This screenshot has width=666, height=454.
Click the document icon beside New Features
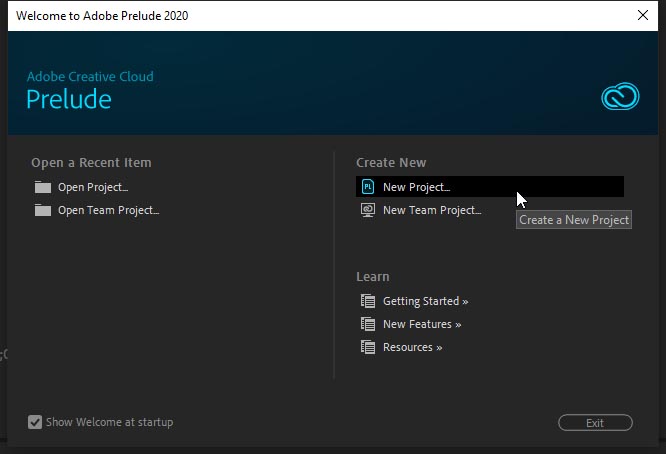[x=368, y=324]
